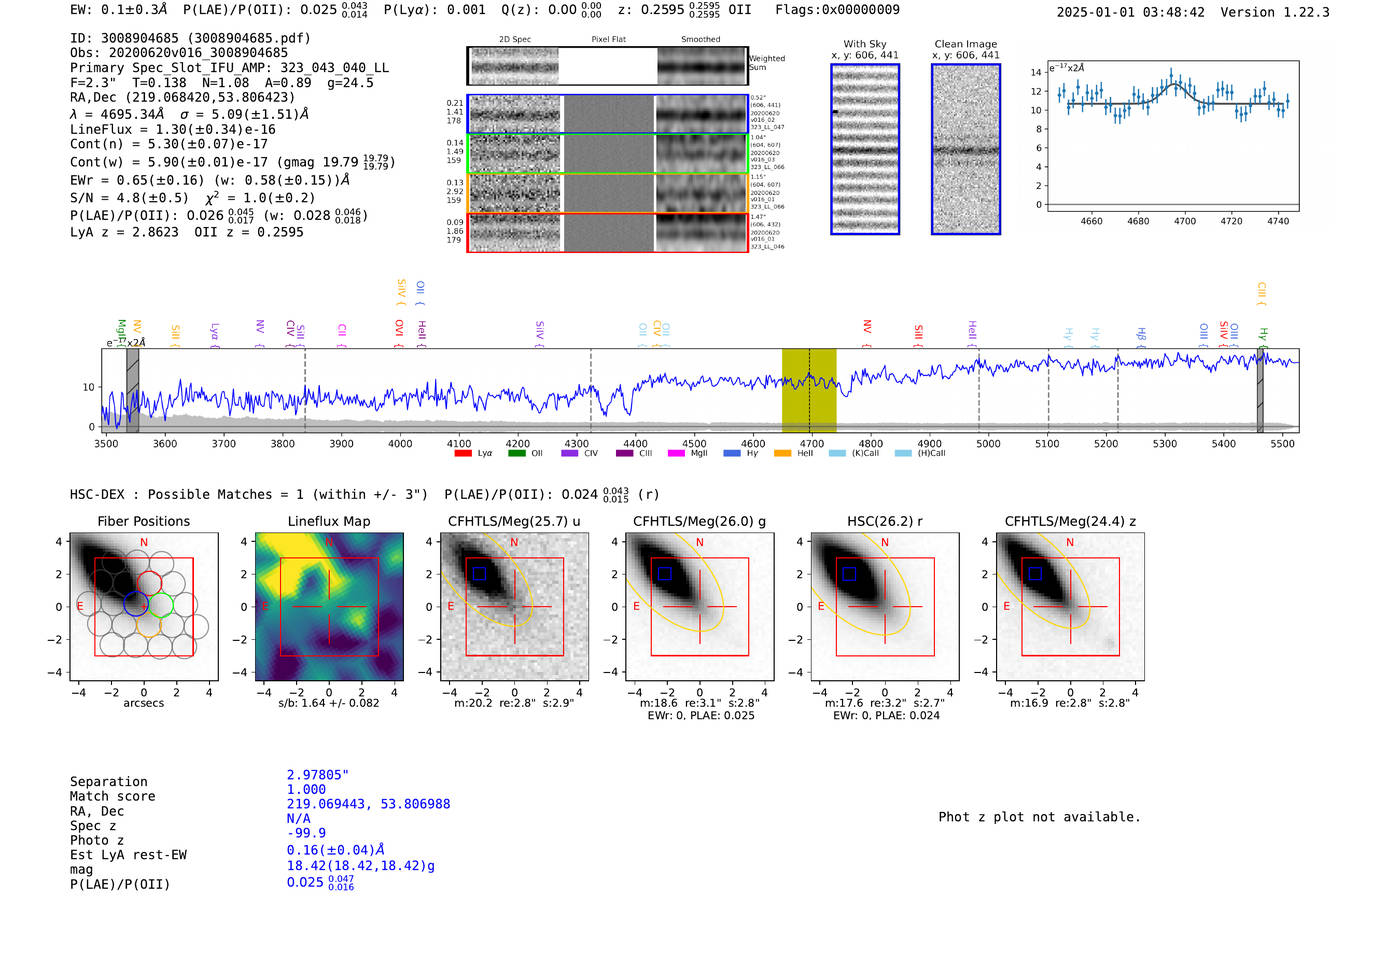The width and height of the screenshot is (1400, 953).
Task: Open the CFHTLS/Meg(25.7) u cutout
Action: point(514,606)
